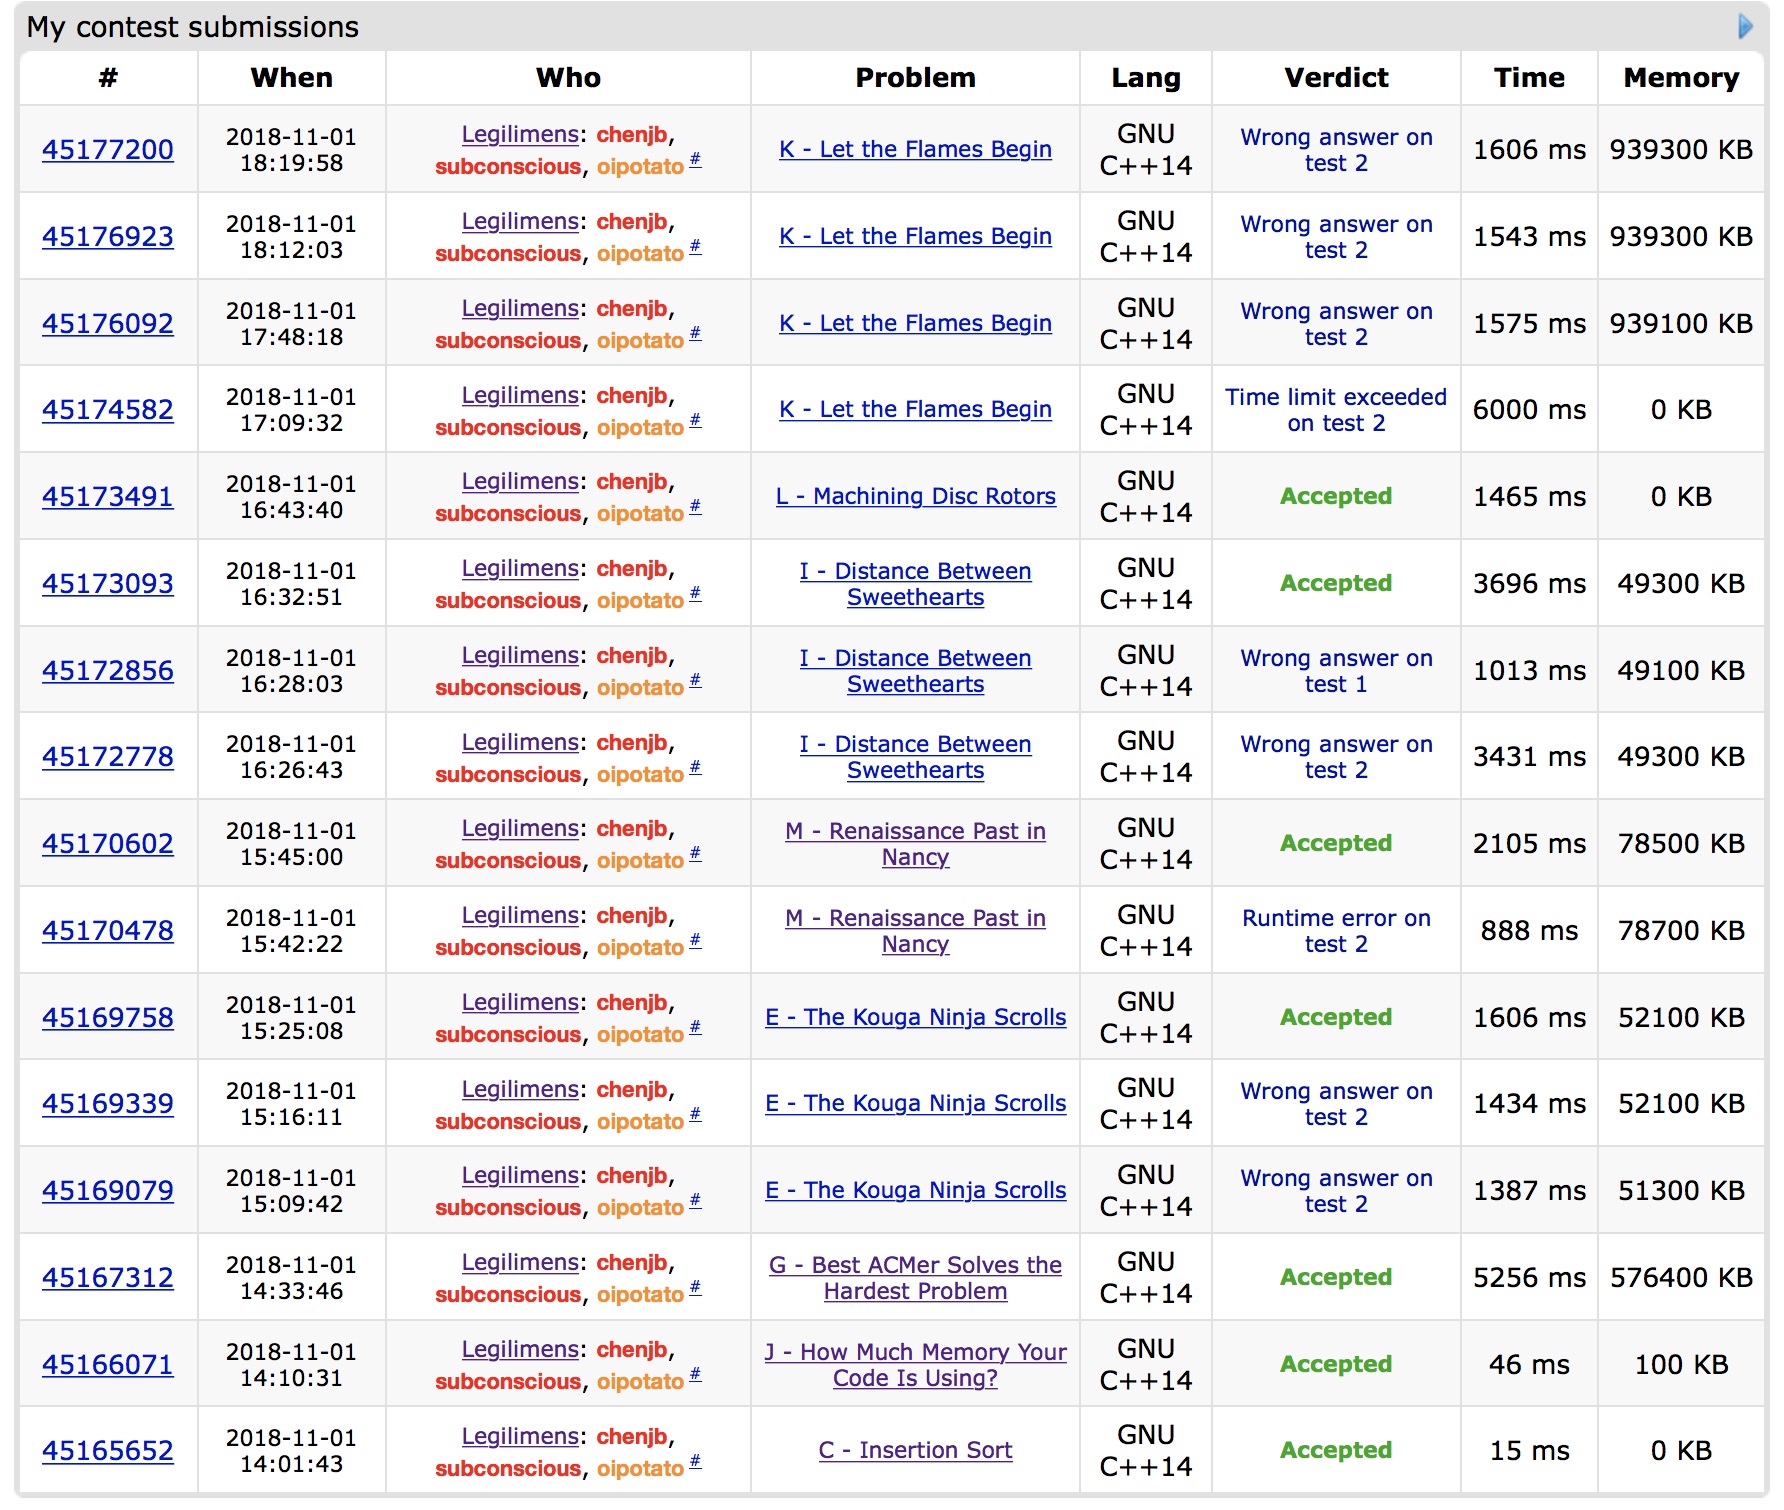Click the # icon in submission 45169758's row

[695, 1028]
